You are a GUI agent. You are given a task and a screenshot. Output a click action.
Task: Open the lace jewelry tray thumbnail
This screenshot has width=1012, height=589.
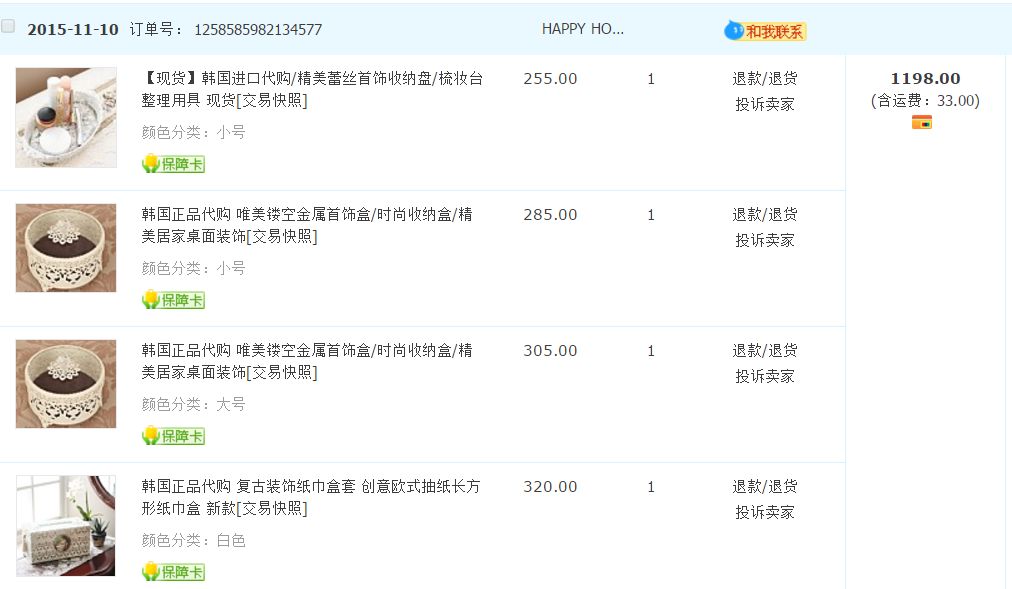[66, 118]
